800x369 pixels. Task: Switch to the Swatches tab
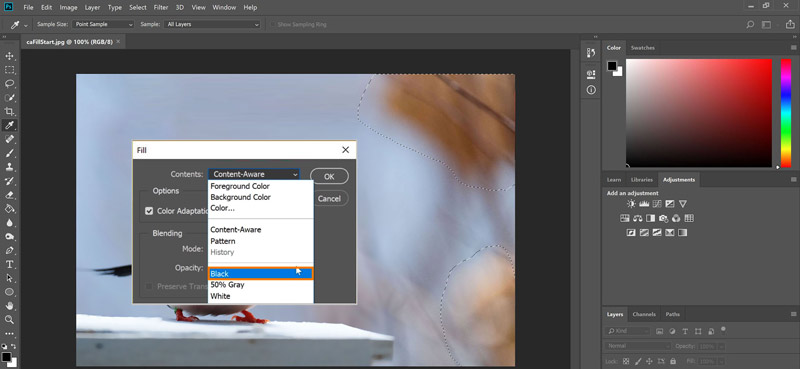click(x=642, y=47)
